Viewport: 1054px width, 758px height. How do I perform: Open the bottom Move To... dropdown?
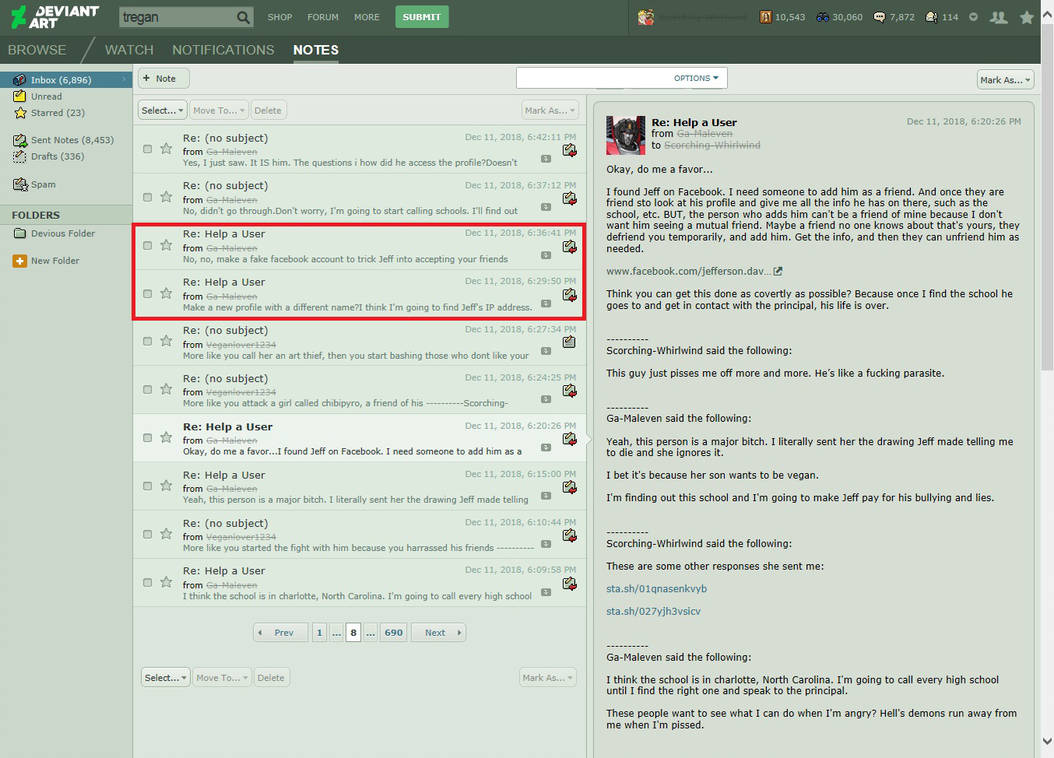click(222, 677)
